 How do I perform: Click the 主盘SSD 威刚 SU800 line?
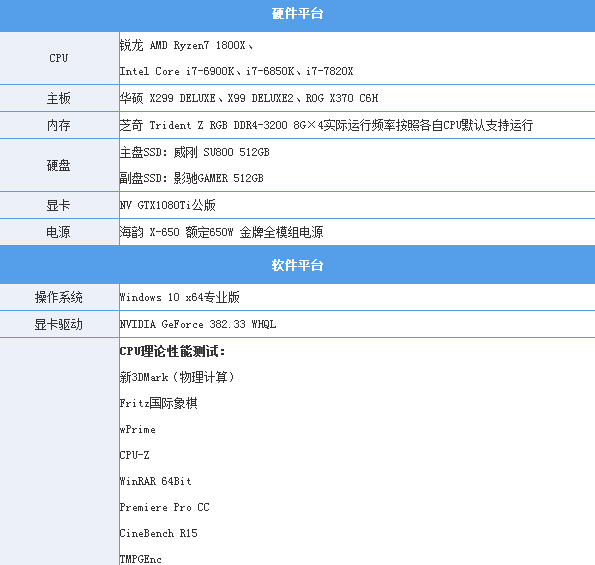point(194,152)
